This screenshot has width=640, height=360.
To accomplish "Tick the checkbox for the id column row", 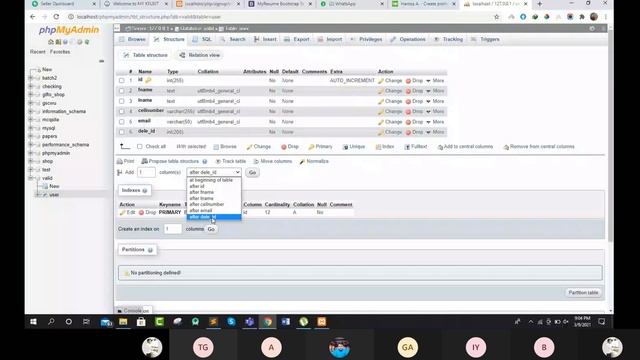I will (122, 81).
